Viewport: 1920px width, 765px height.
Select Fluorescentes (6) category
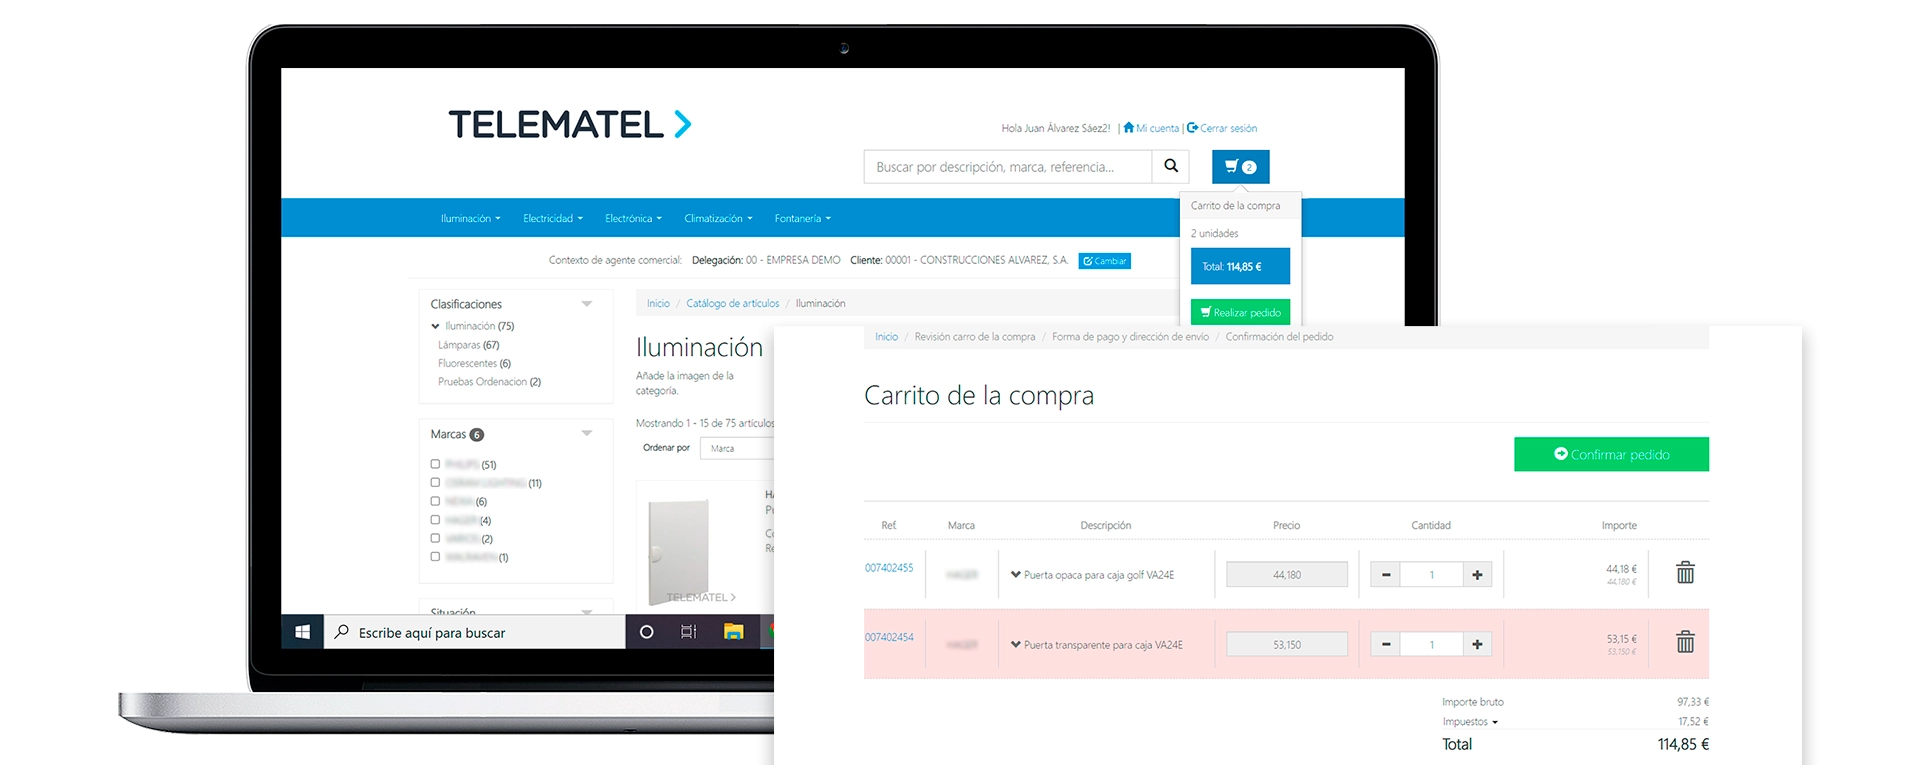(474, 363)
